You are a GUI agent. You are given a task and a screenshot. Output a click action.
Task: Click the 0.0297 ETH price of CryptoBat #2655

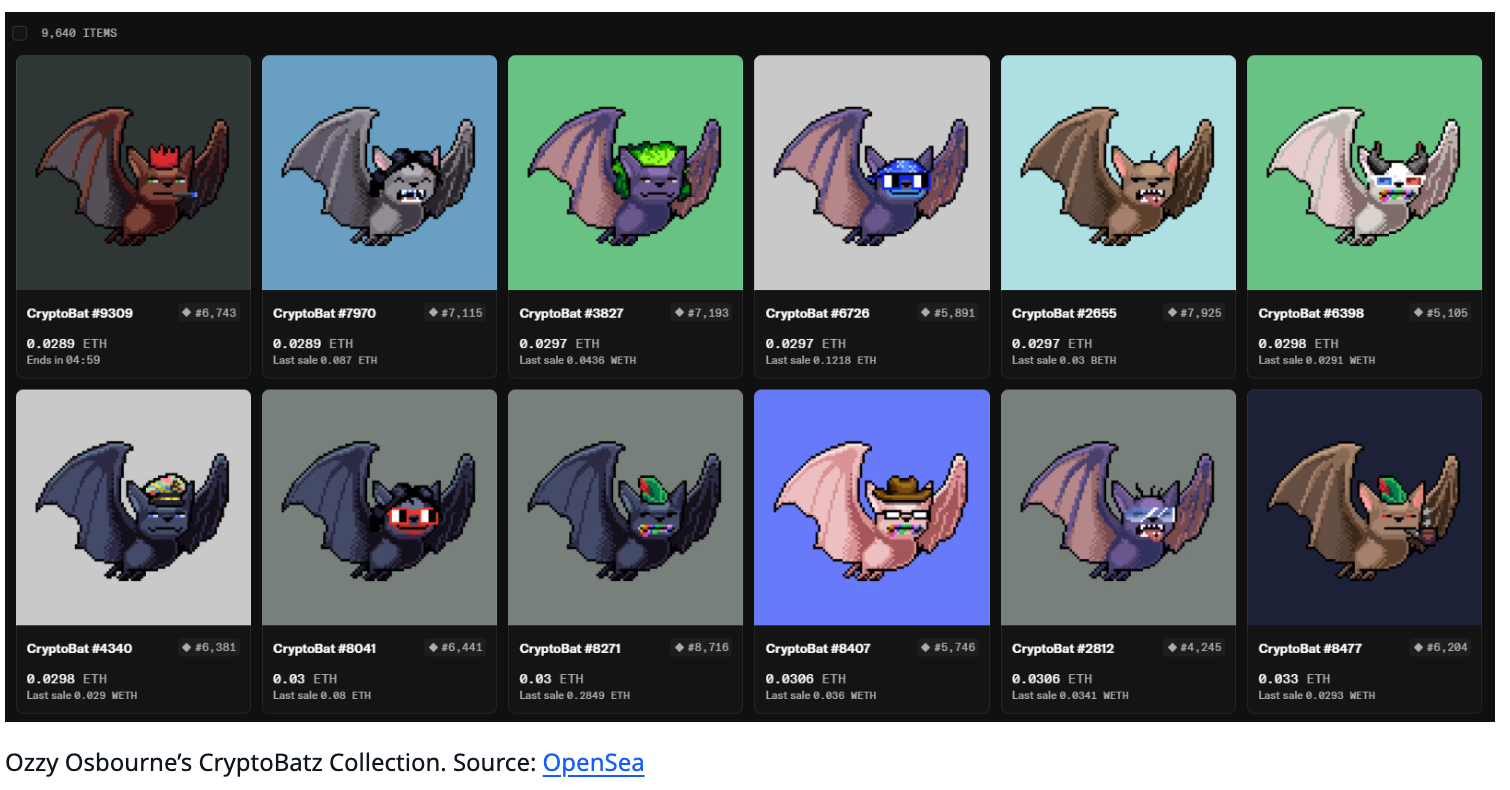point(1055,344)
